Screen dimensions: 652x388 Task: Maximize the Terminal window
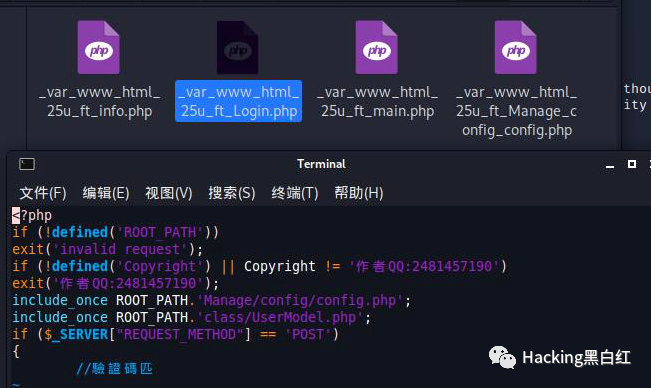[632, 164]
